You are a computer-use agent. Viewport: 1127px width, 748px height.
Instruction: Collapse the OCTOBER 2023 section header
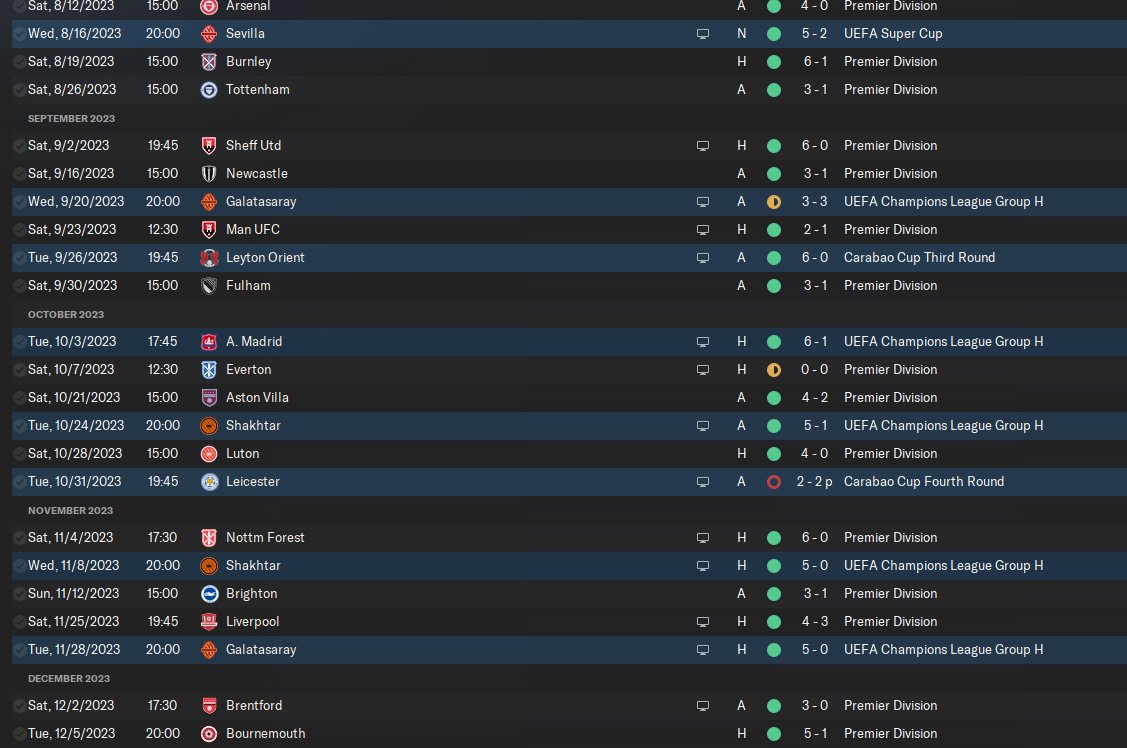coord(66,315)
